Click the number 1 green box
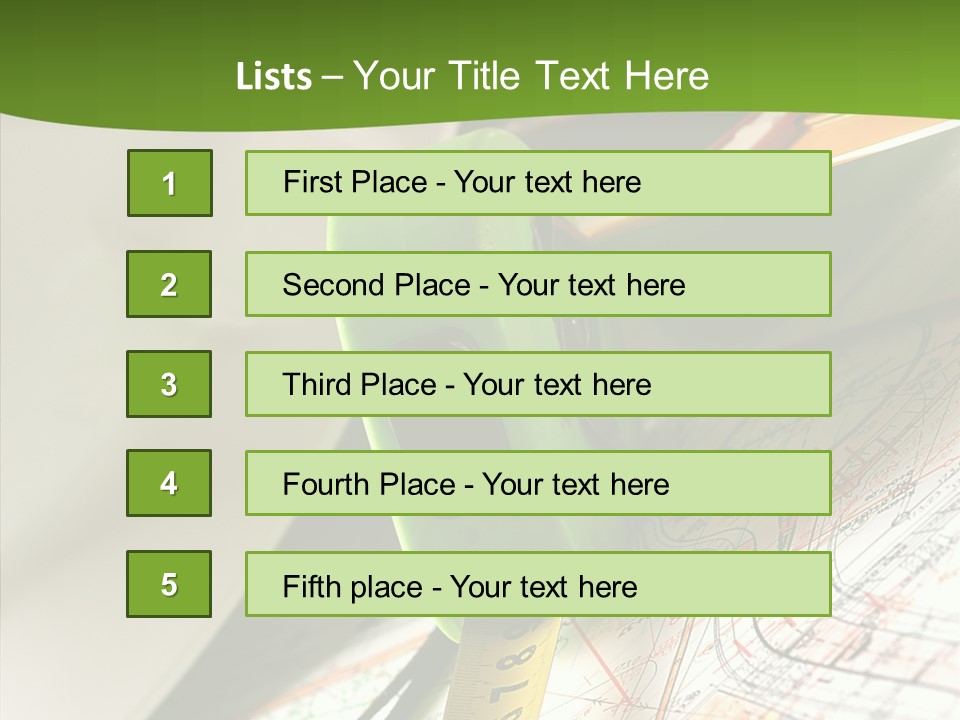Viewport: 960px width, 720px height. tap(169, 183)
